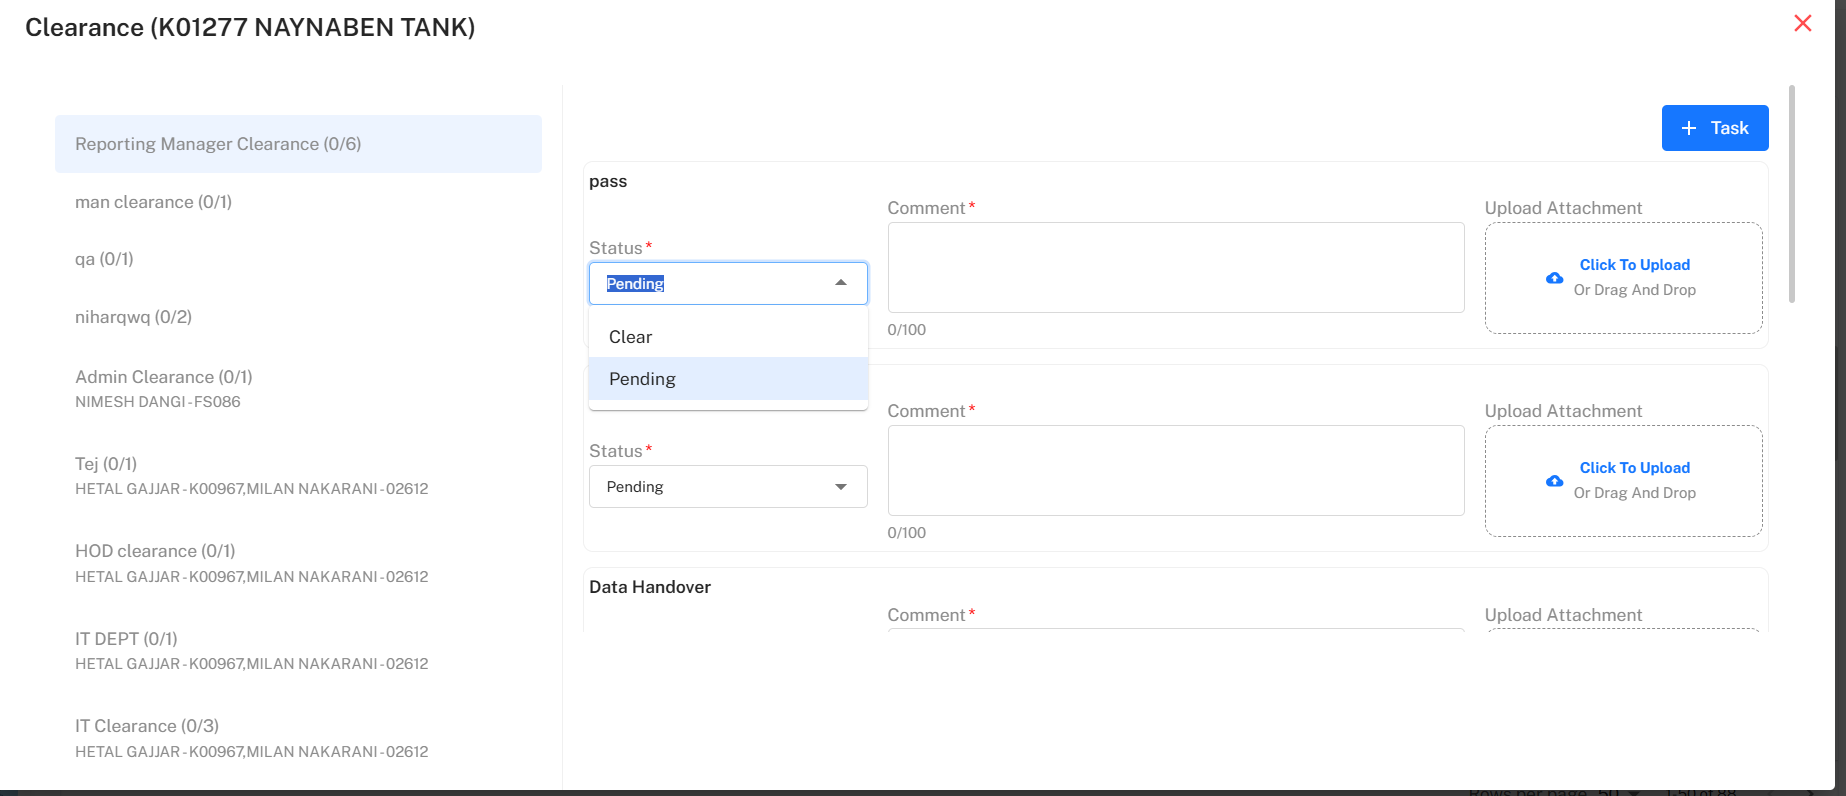Viewport: 1846px width, 796px height.
Task: Click To Upload link in second task
Action: [x=1634, y=468]
